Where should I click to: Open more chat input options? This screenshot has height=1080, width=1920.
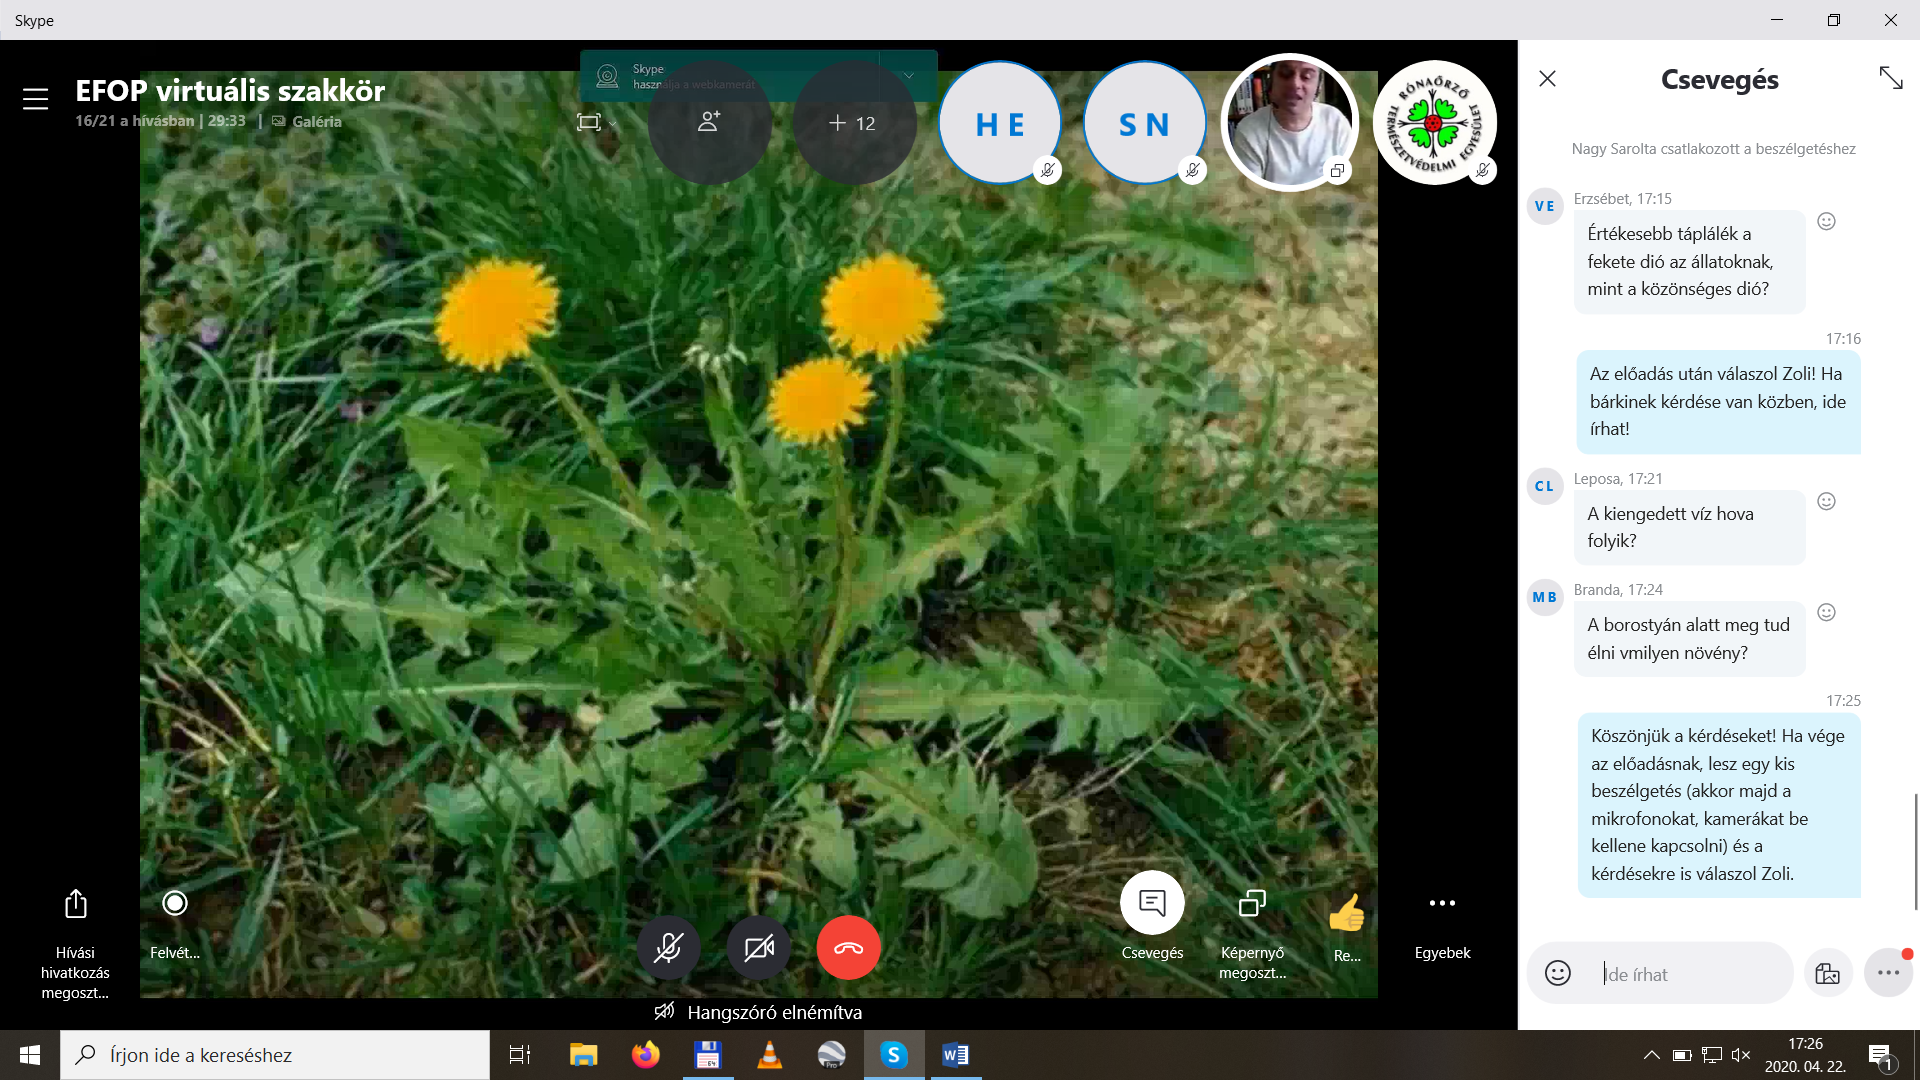[1888, 973]
